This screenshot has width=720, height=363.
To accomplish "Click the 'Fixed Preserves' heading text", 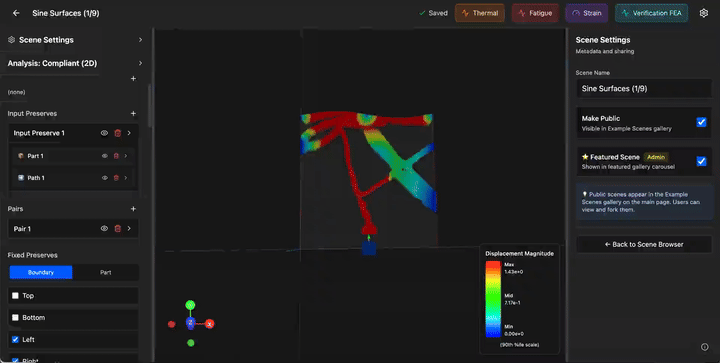I will coord(33,255).
